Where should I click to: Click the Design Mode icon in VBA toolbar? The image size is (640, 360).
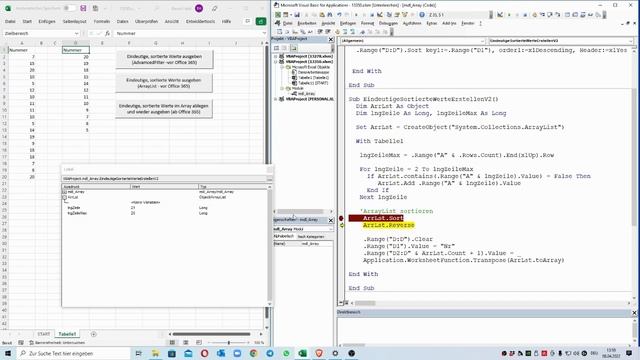(x=380, y=15)
